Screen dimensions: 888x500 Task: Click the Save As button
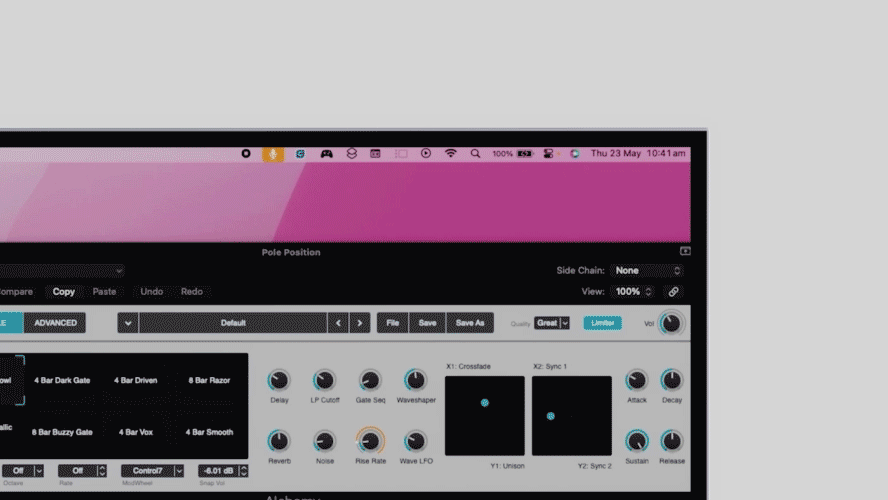pyautogui.click(x=470, y=323)
